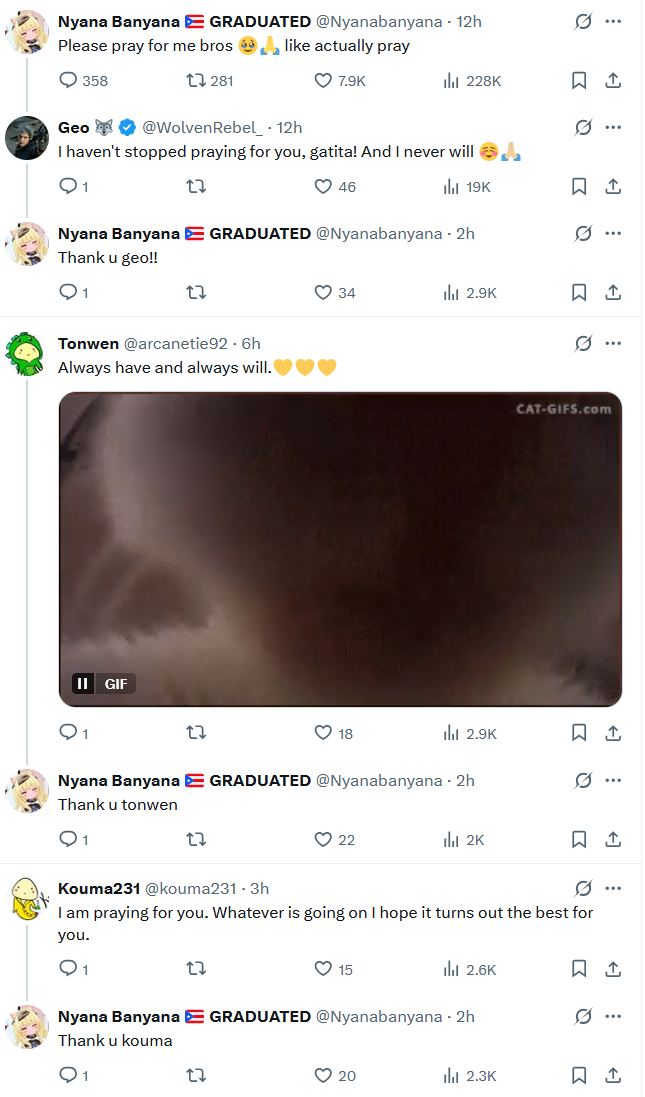Repost the "Thank u kouma" reply

196,1075
